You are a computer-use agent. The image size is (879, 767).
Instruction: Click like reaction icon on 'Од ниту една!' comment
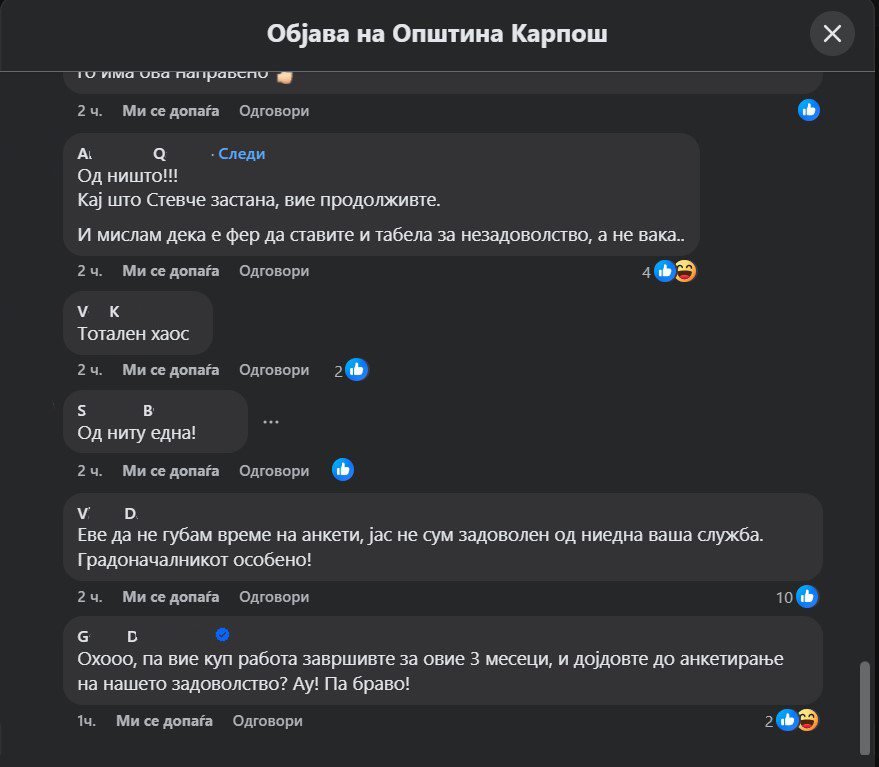coord(343,469)
